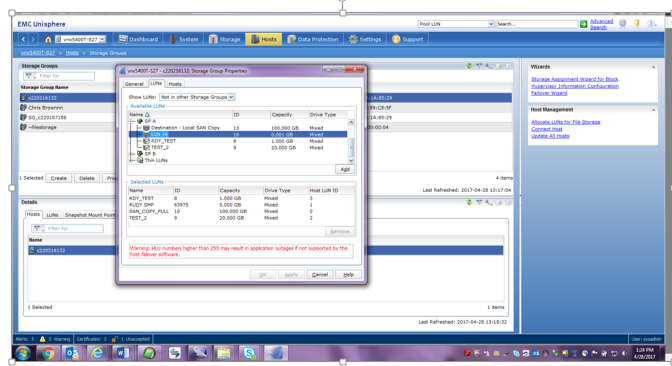
Task: Open the Storage menu
Action: tap(225, 39)
